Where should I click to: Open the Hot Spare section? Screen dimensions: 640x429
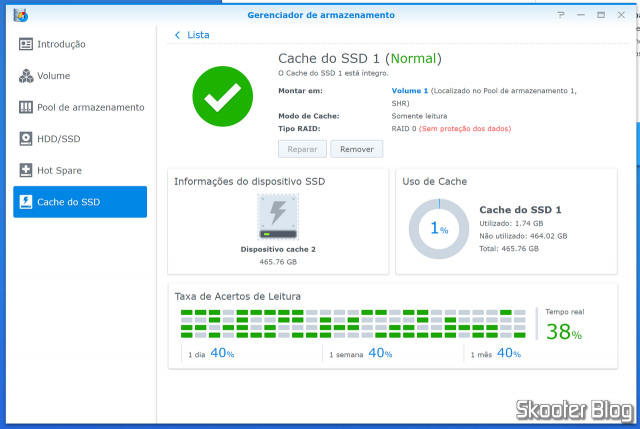[80, 170]
